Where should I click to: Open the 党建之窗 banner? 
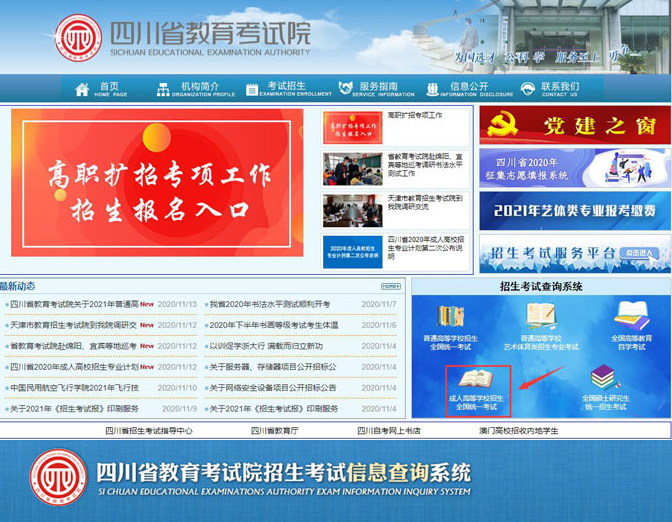[x=574, y=125]
